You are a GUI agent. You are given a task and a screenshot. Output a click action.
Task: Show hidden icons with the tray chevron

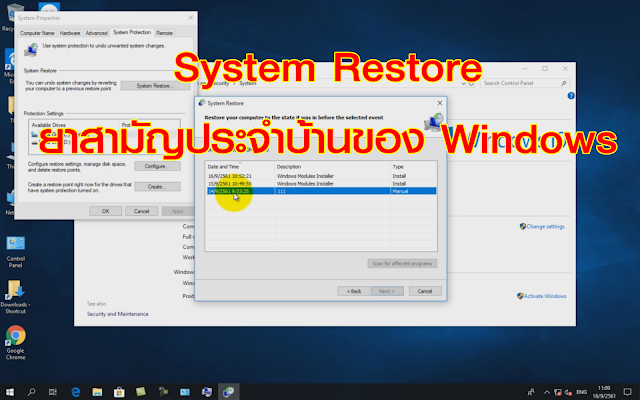547,392
